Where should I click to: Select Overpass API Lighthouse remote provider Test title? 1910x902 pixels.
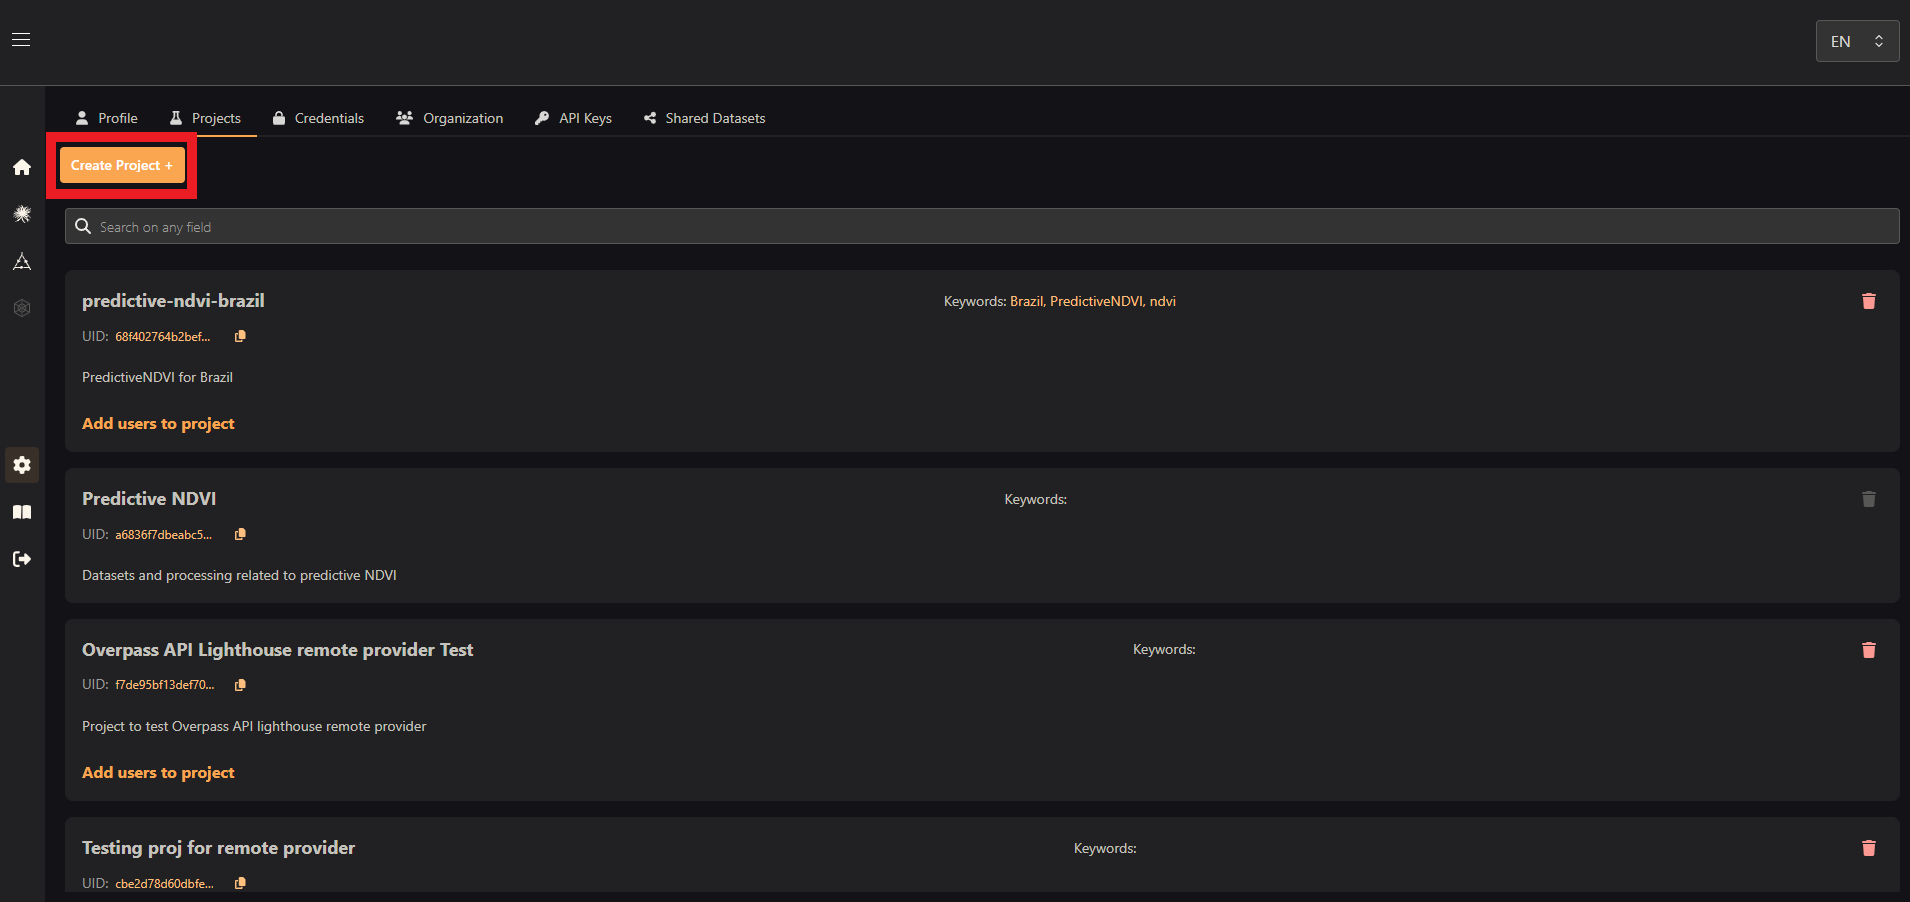pos(278,650)
